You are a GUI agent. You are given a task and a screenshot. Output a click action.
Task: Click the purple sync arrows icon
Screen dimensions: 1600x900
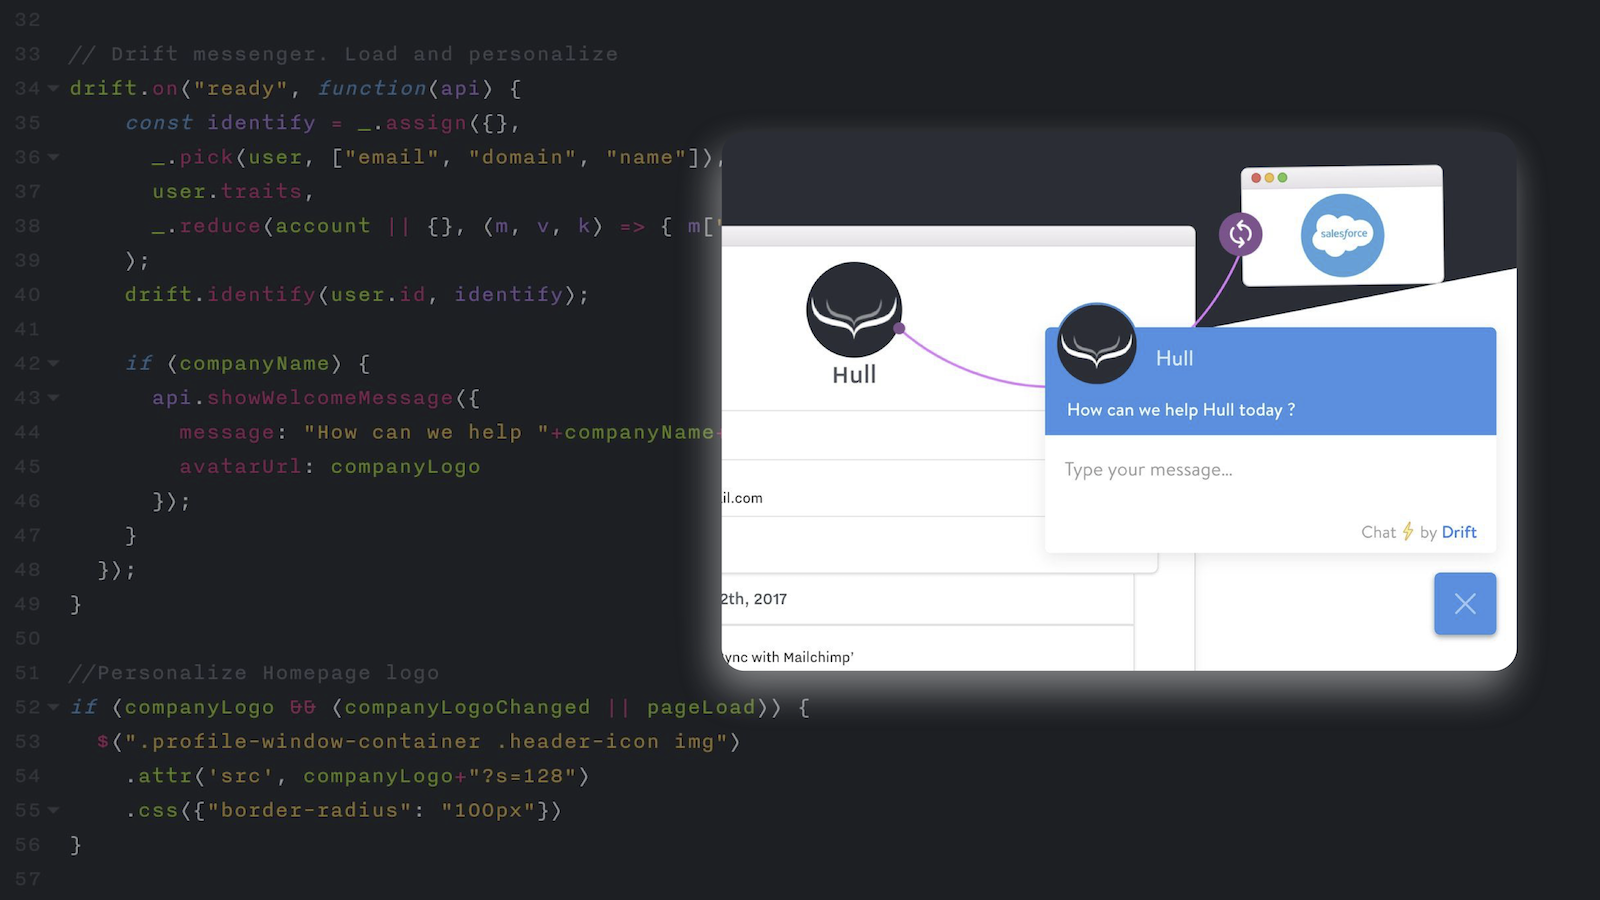(x=1240, y=234)
